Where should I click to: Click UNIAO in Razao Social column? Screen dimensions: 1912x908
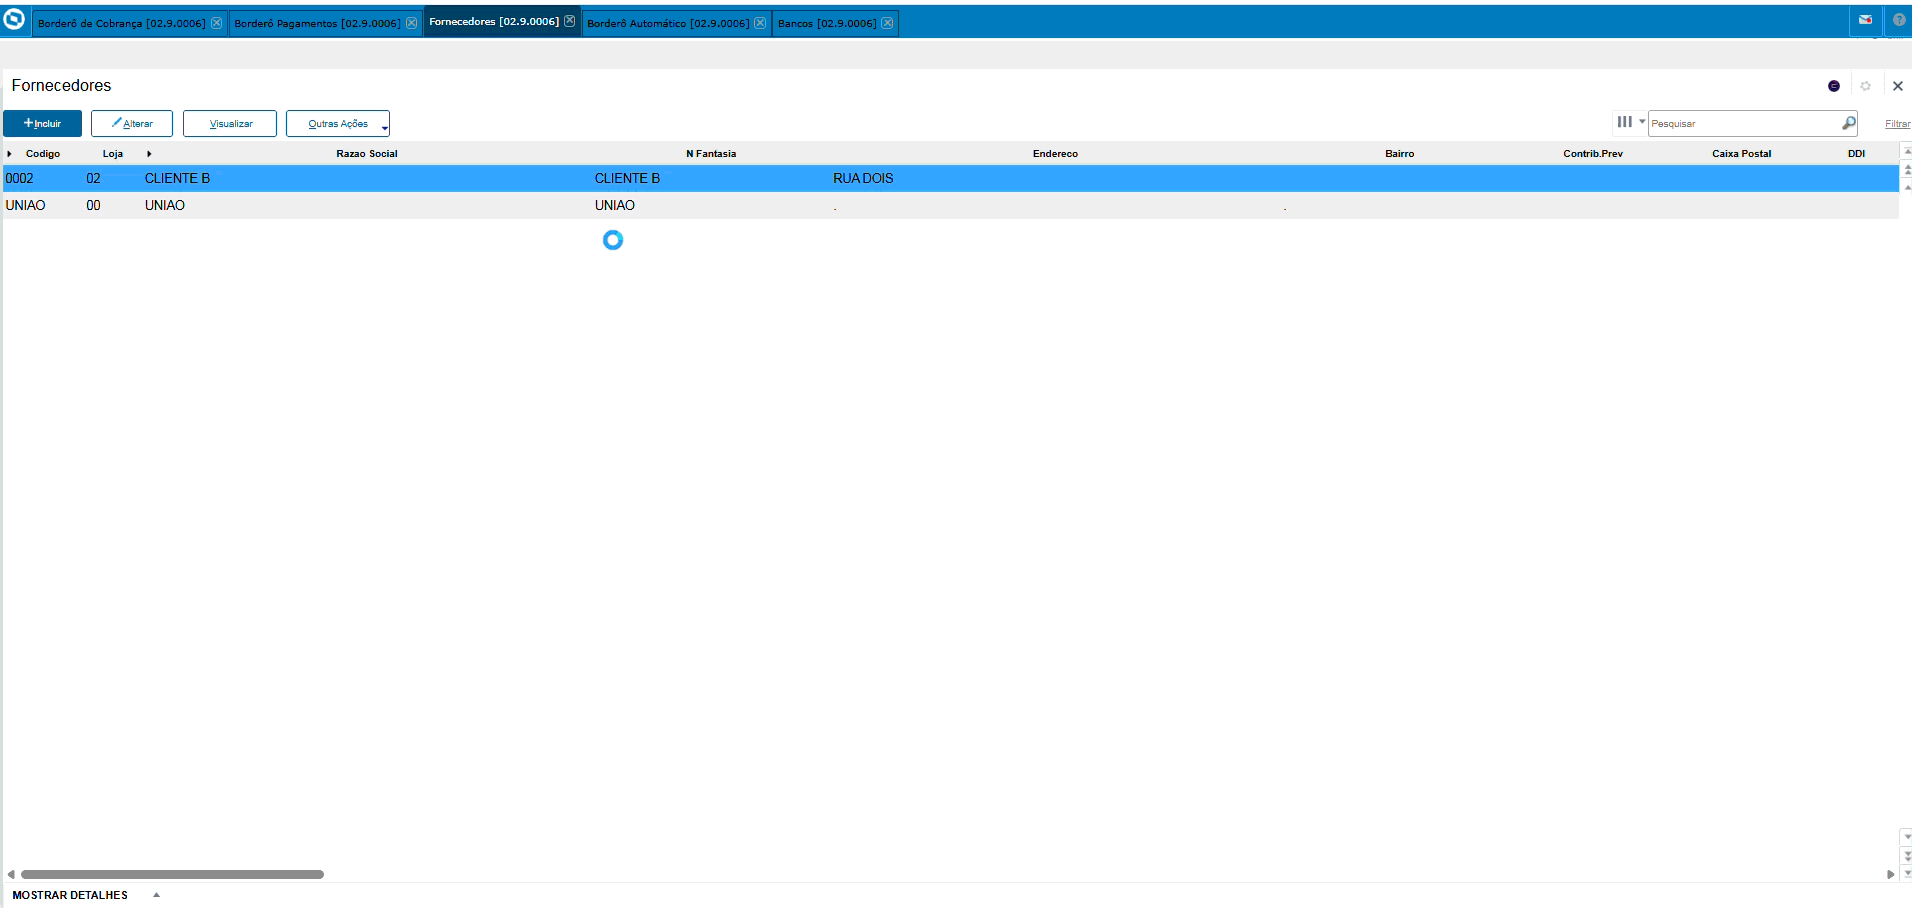point(165,205)
